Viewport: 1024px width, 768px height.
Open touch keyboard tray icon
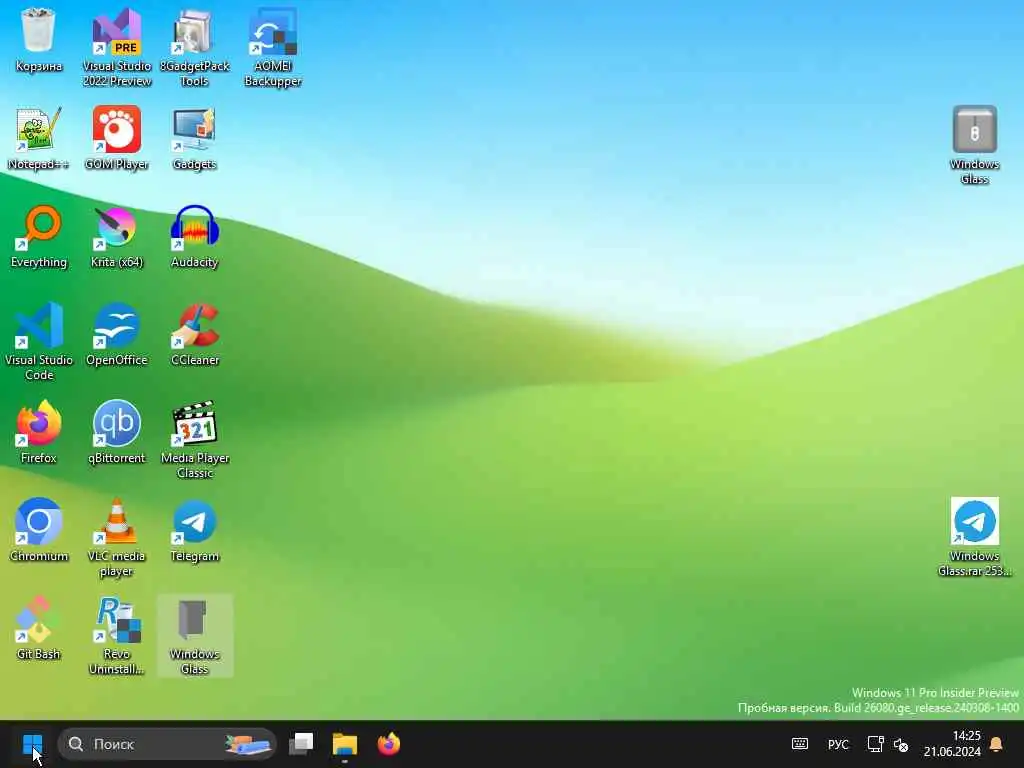(x=800, y=744)
